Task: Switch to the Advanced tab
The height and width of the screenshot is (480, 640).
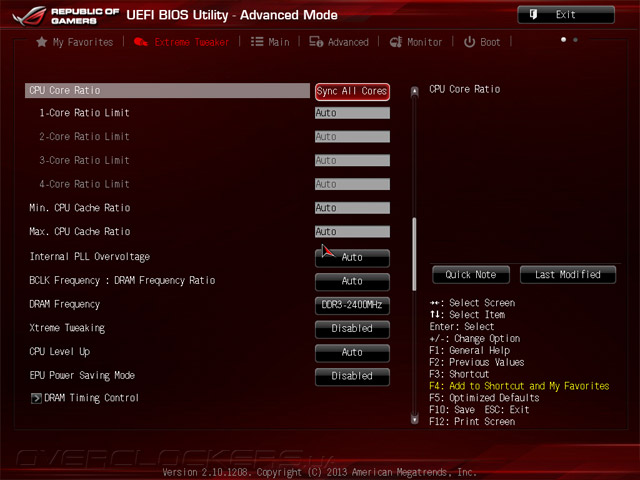Action: pos(339,42)
